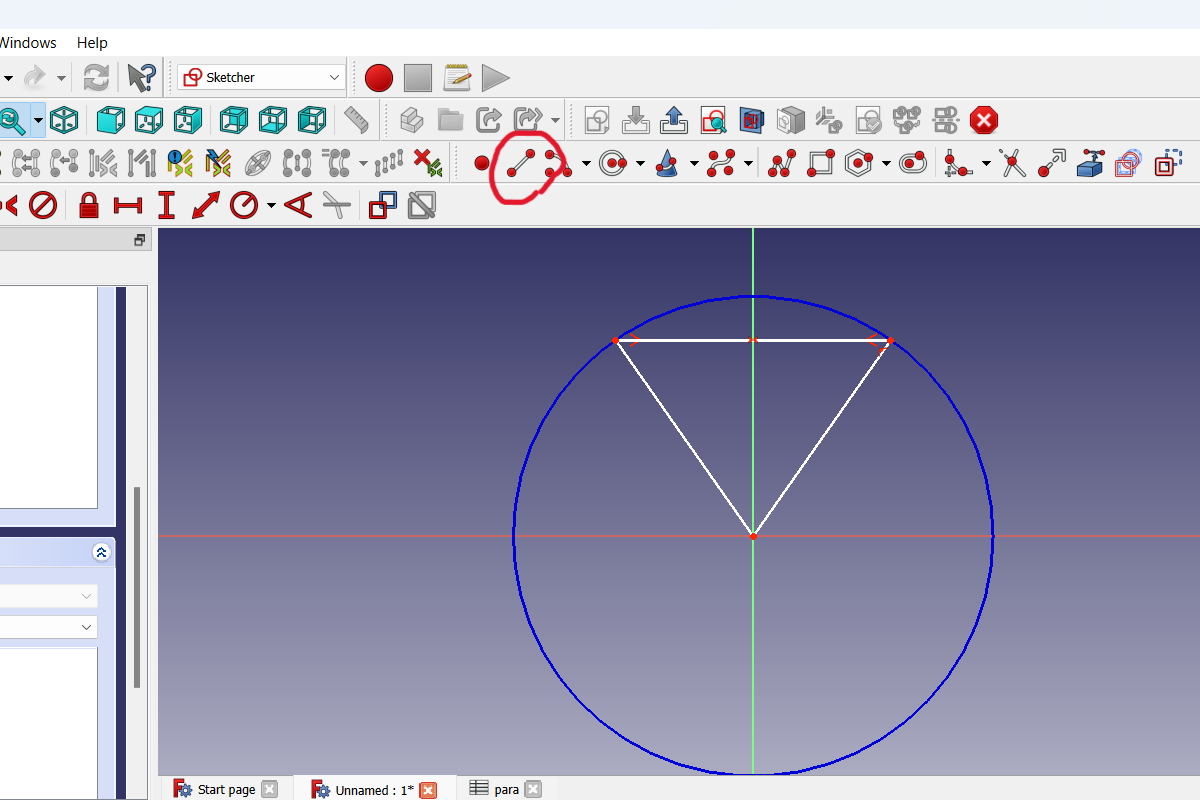Click the left panel vertical scrollbar
The height and width of the screenshot is (800, 1200).
[137, 588]
